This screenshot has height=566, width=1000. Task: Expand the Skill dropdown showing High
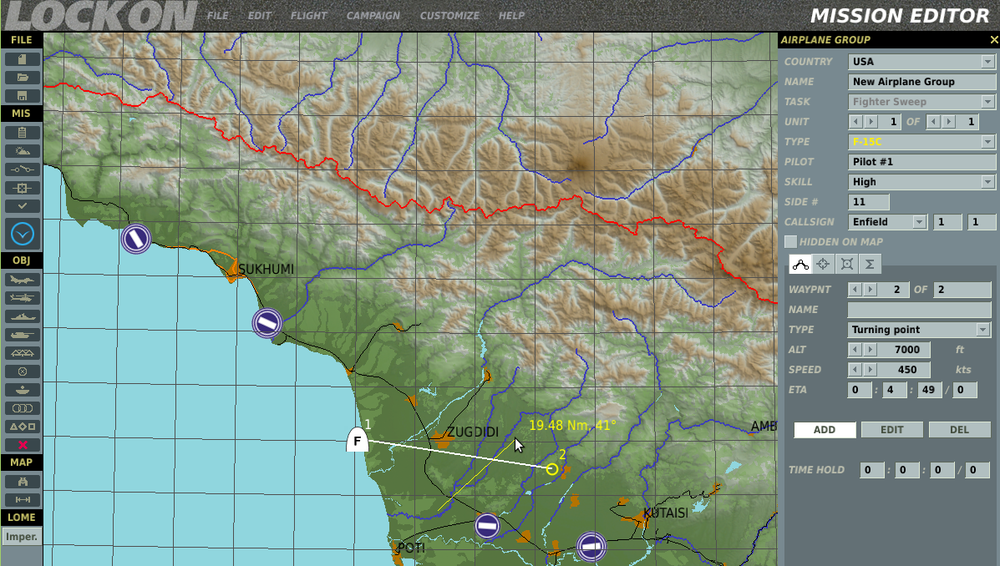(987, 182)
